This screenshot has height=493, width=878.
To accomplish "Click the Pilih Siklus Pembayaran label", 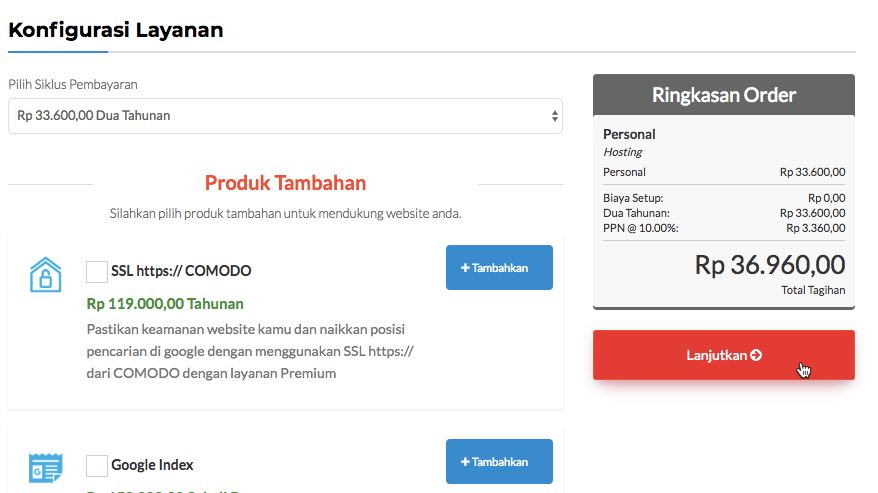I will point(73,84).
